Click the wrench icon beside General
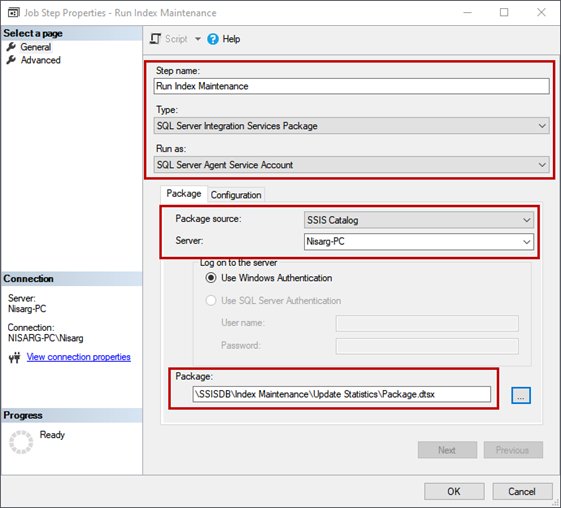Image resolution: width=561 pixels, height=508 pixels. tap(11, 47)
